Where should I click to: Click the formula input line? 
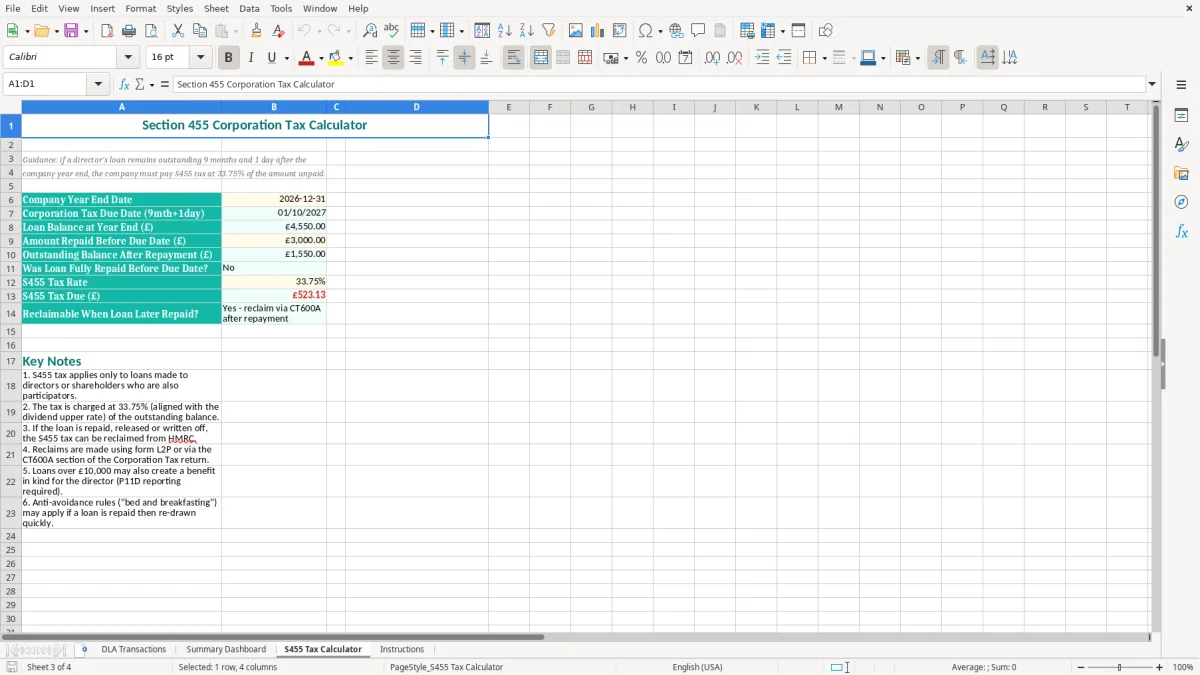(x=659, y=84)
